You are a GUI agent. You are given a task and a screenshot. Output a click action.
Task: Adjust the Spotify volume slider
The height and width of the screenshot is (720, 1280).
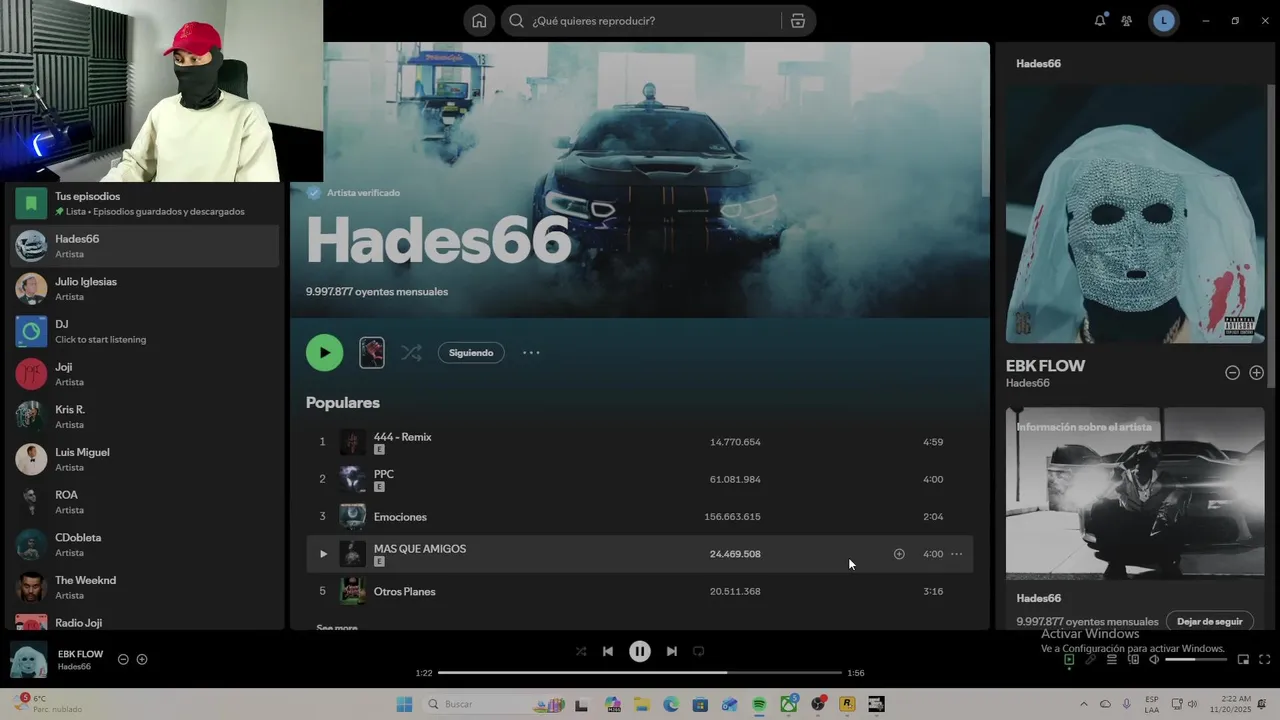[x=1195, y=660]
